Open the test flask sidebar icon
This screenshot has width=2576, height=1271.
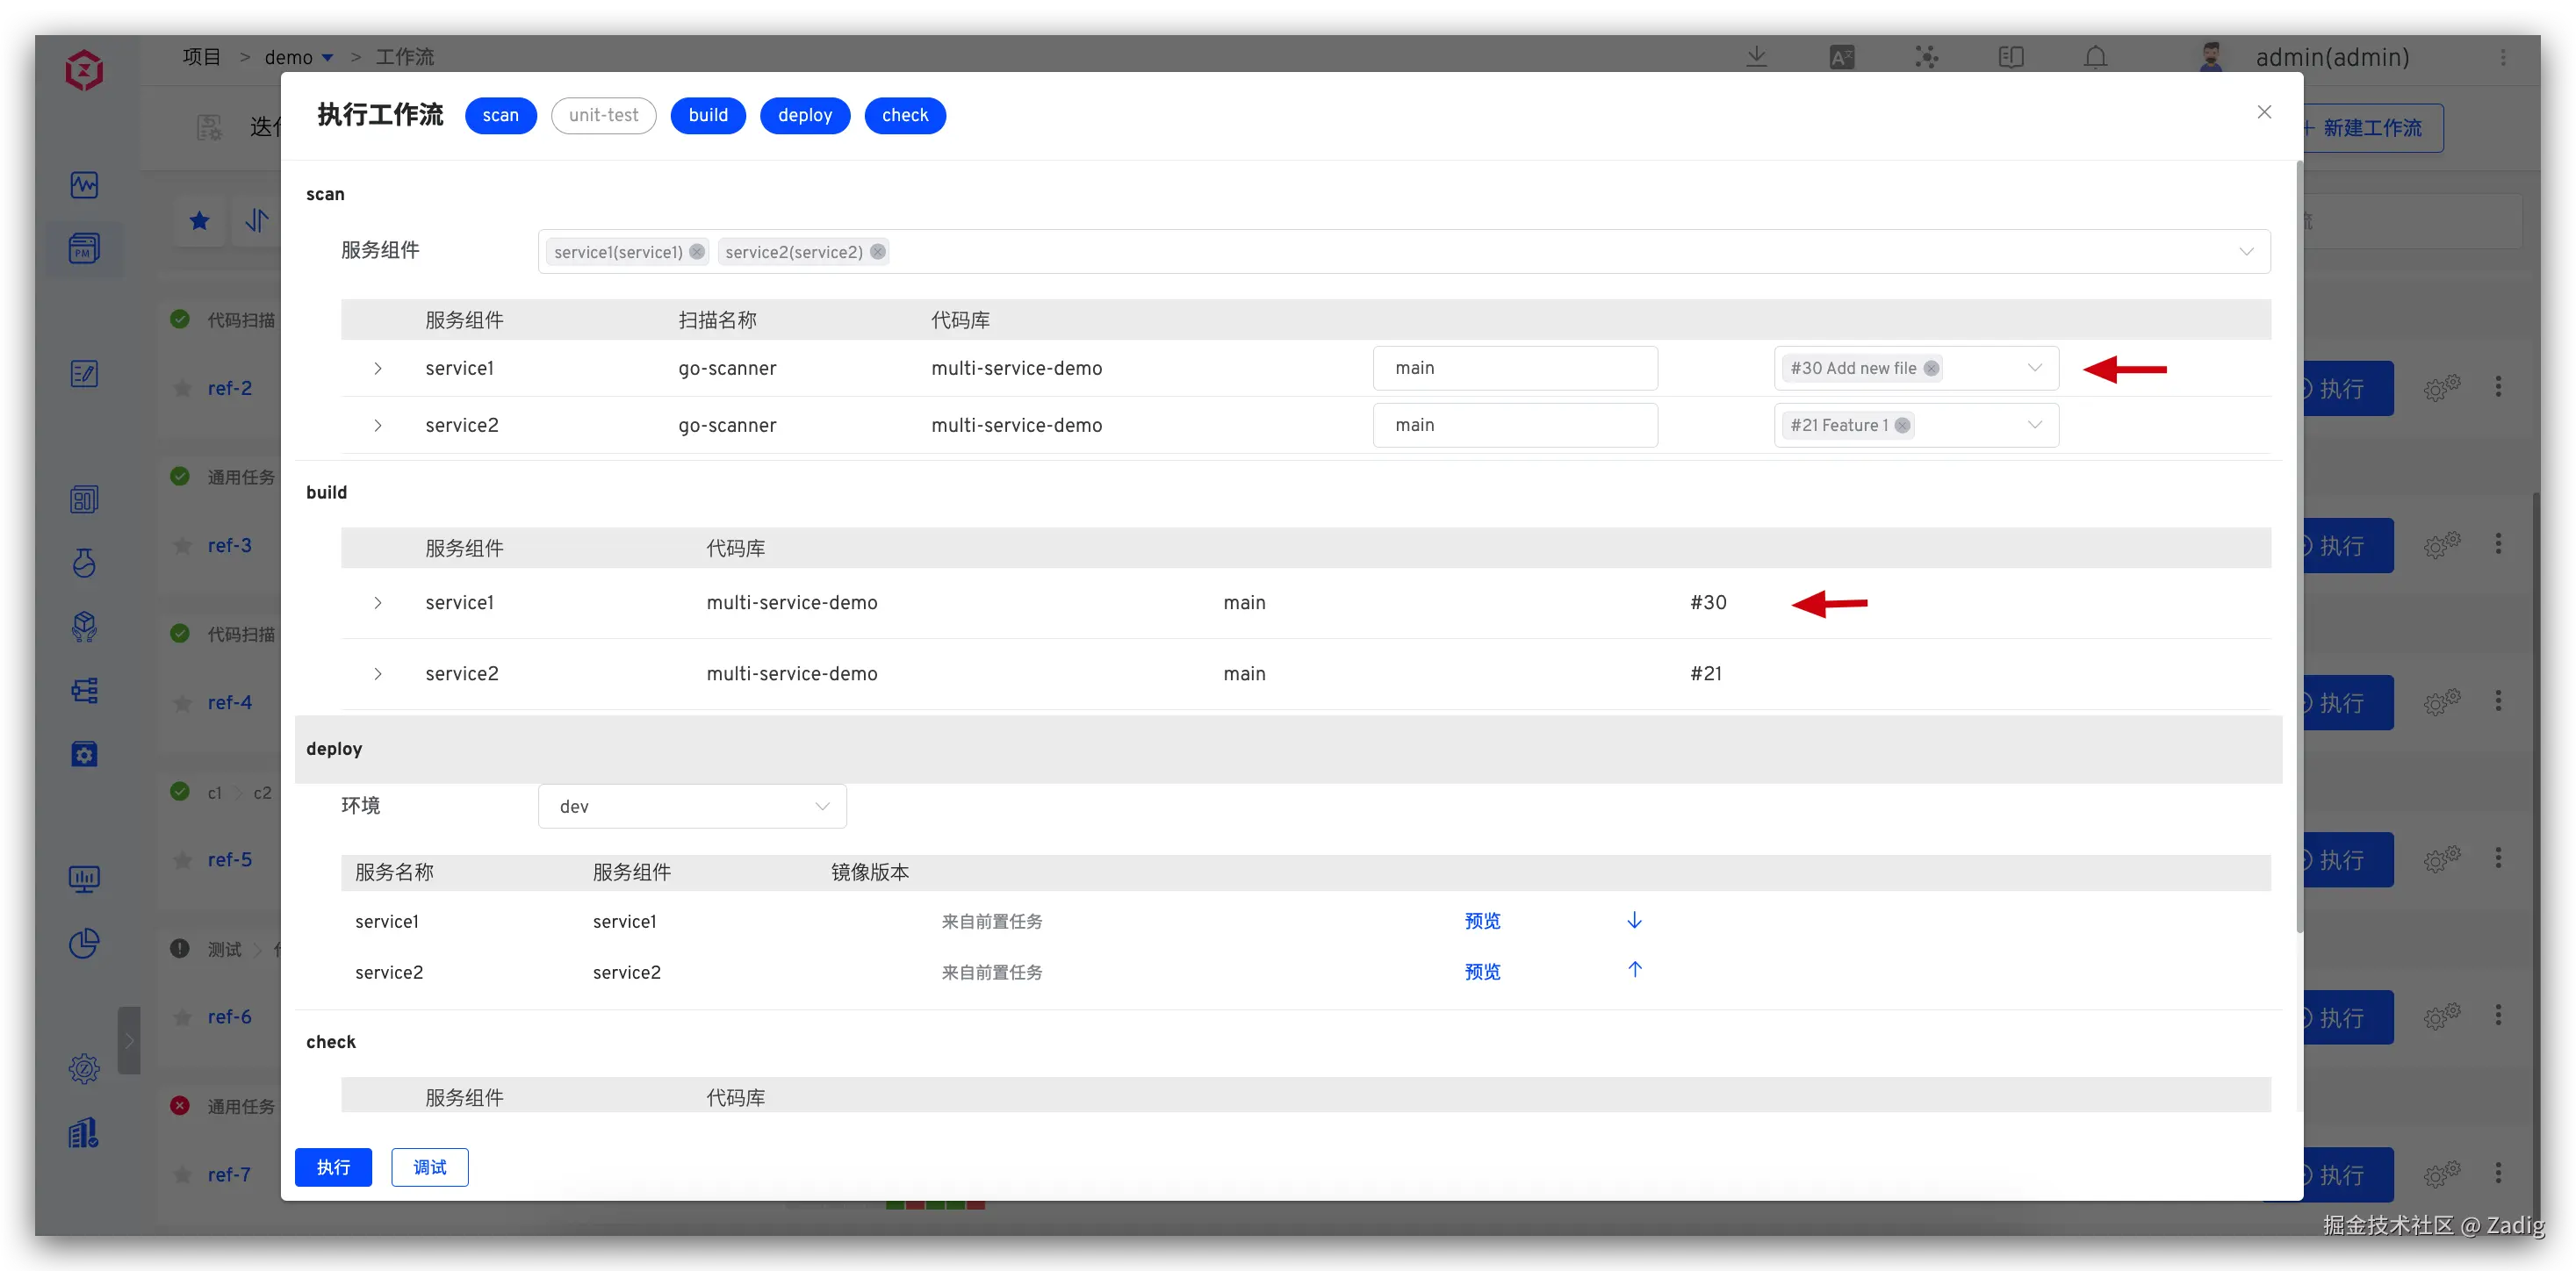[x=84, y=563]
